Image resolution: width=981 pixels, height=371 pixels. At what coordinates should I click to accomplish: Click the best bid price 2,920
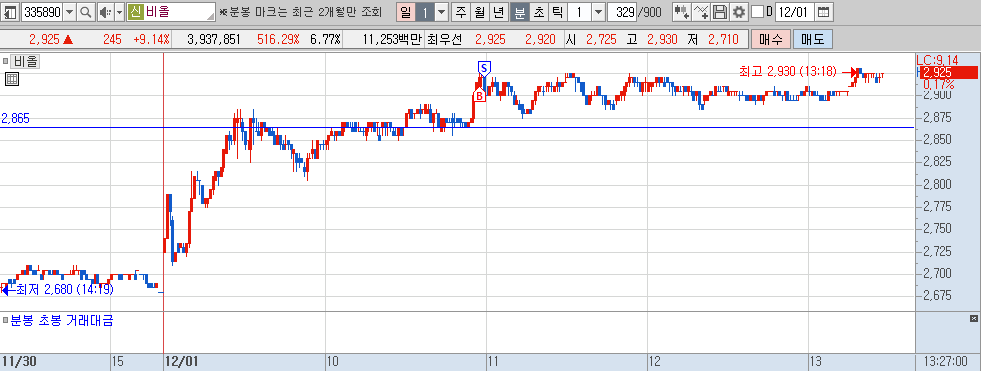541,39
